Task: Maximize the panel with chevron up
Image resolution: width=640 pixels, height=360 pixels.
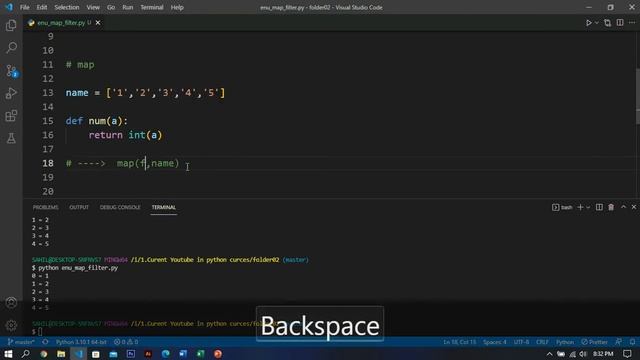Action: [x=623, y=207]
